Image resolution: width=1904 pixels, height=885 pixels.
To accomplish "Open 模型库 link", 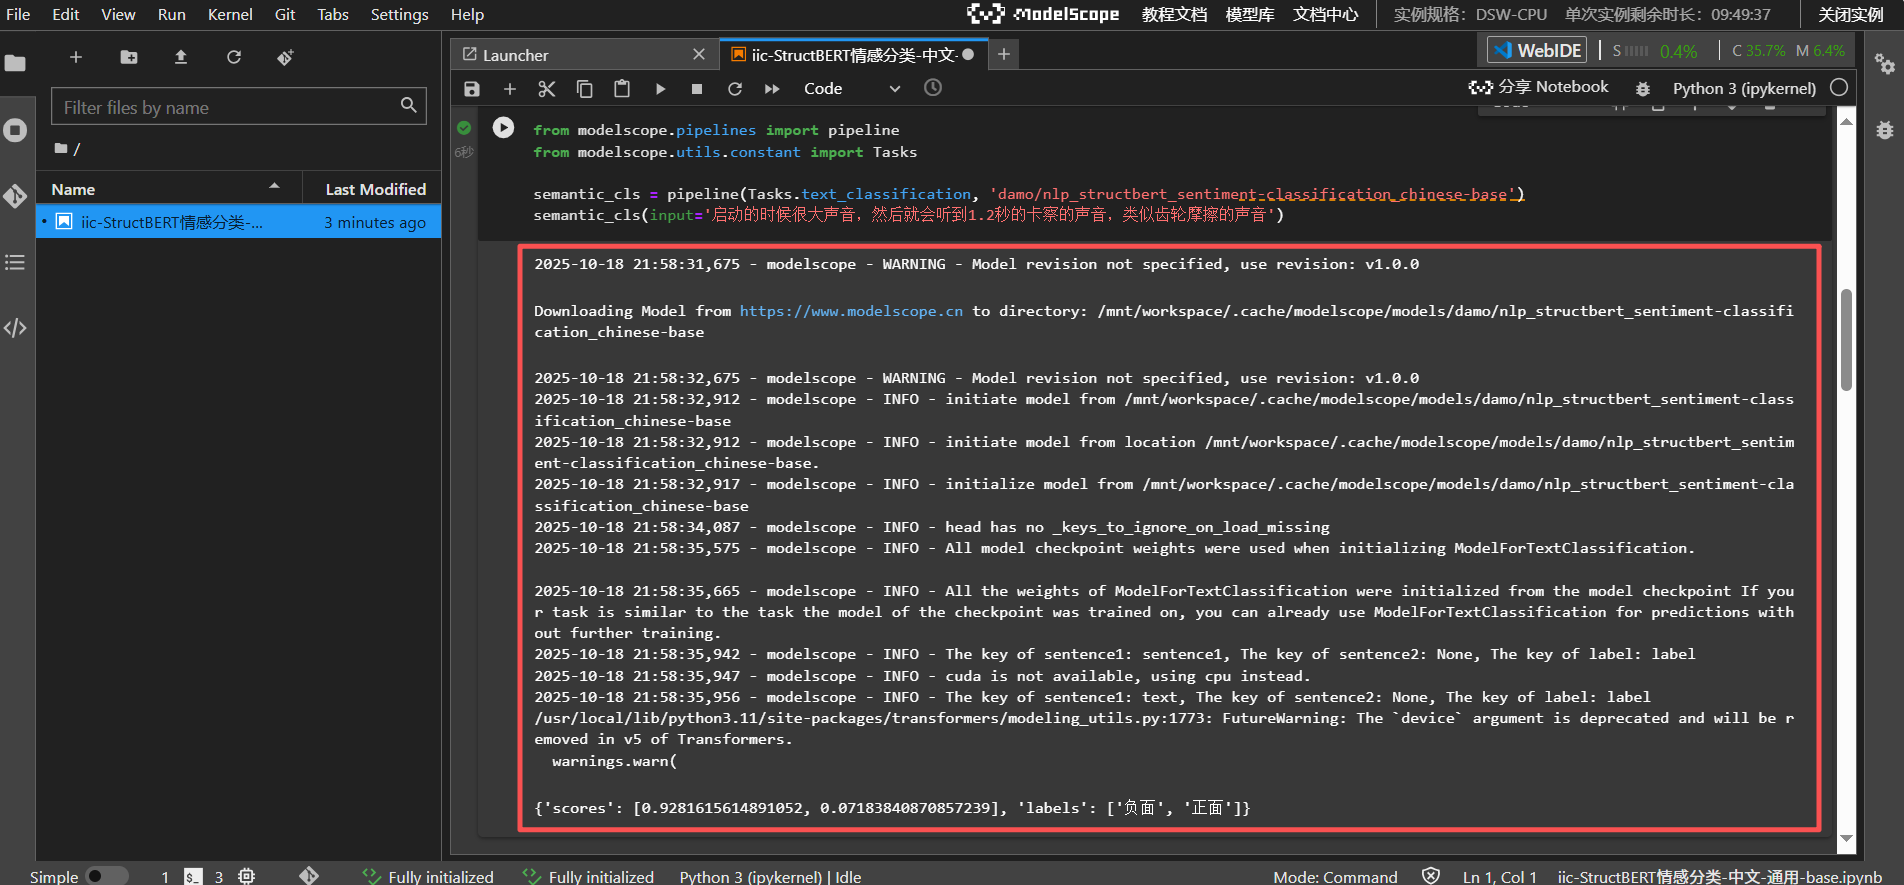I will point(1250,14).
